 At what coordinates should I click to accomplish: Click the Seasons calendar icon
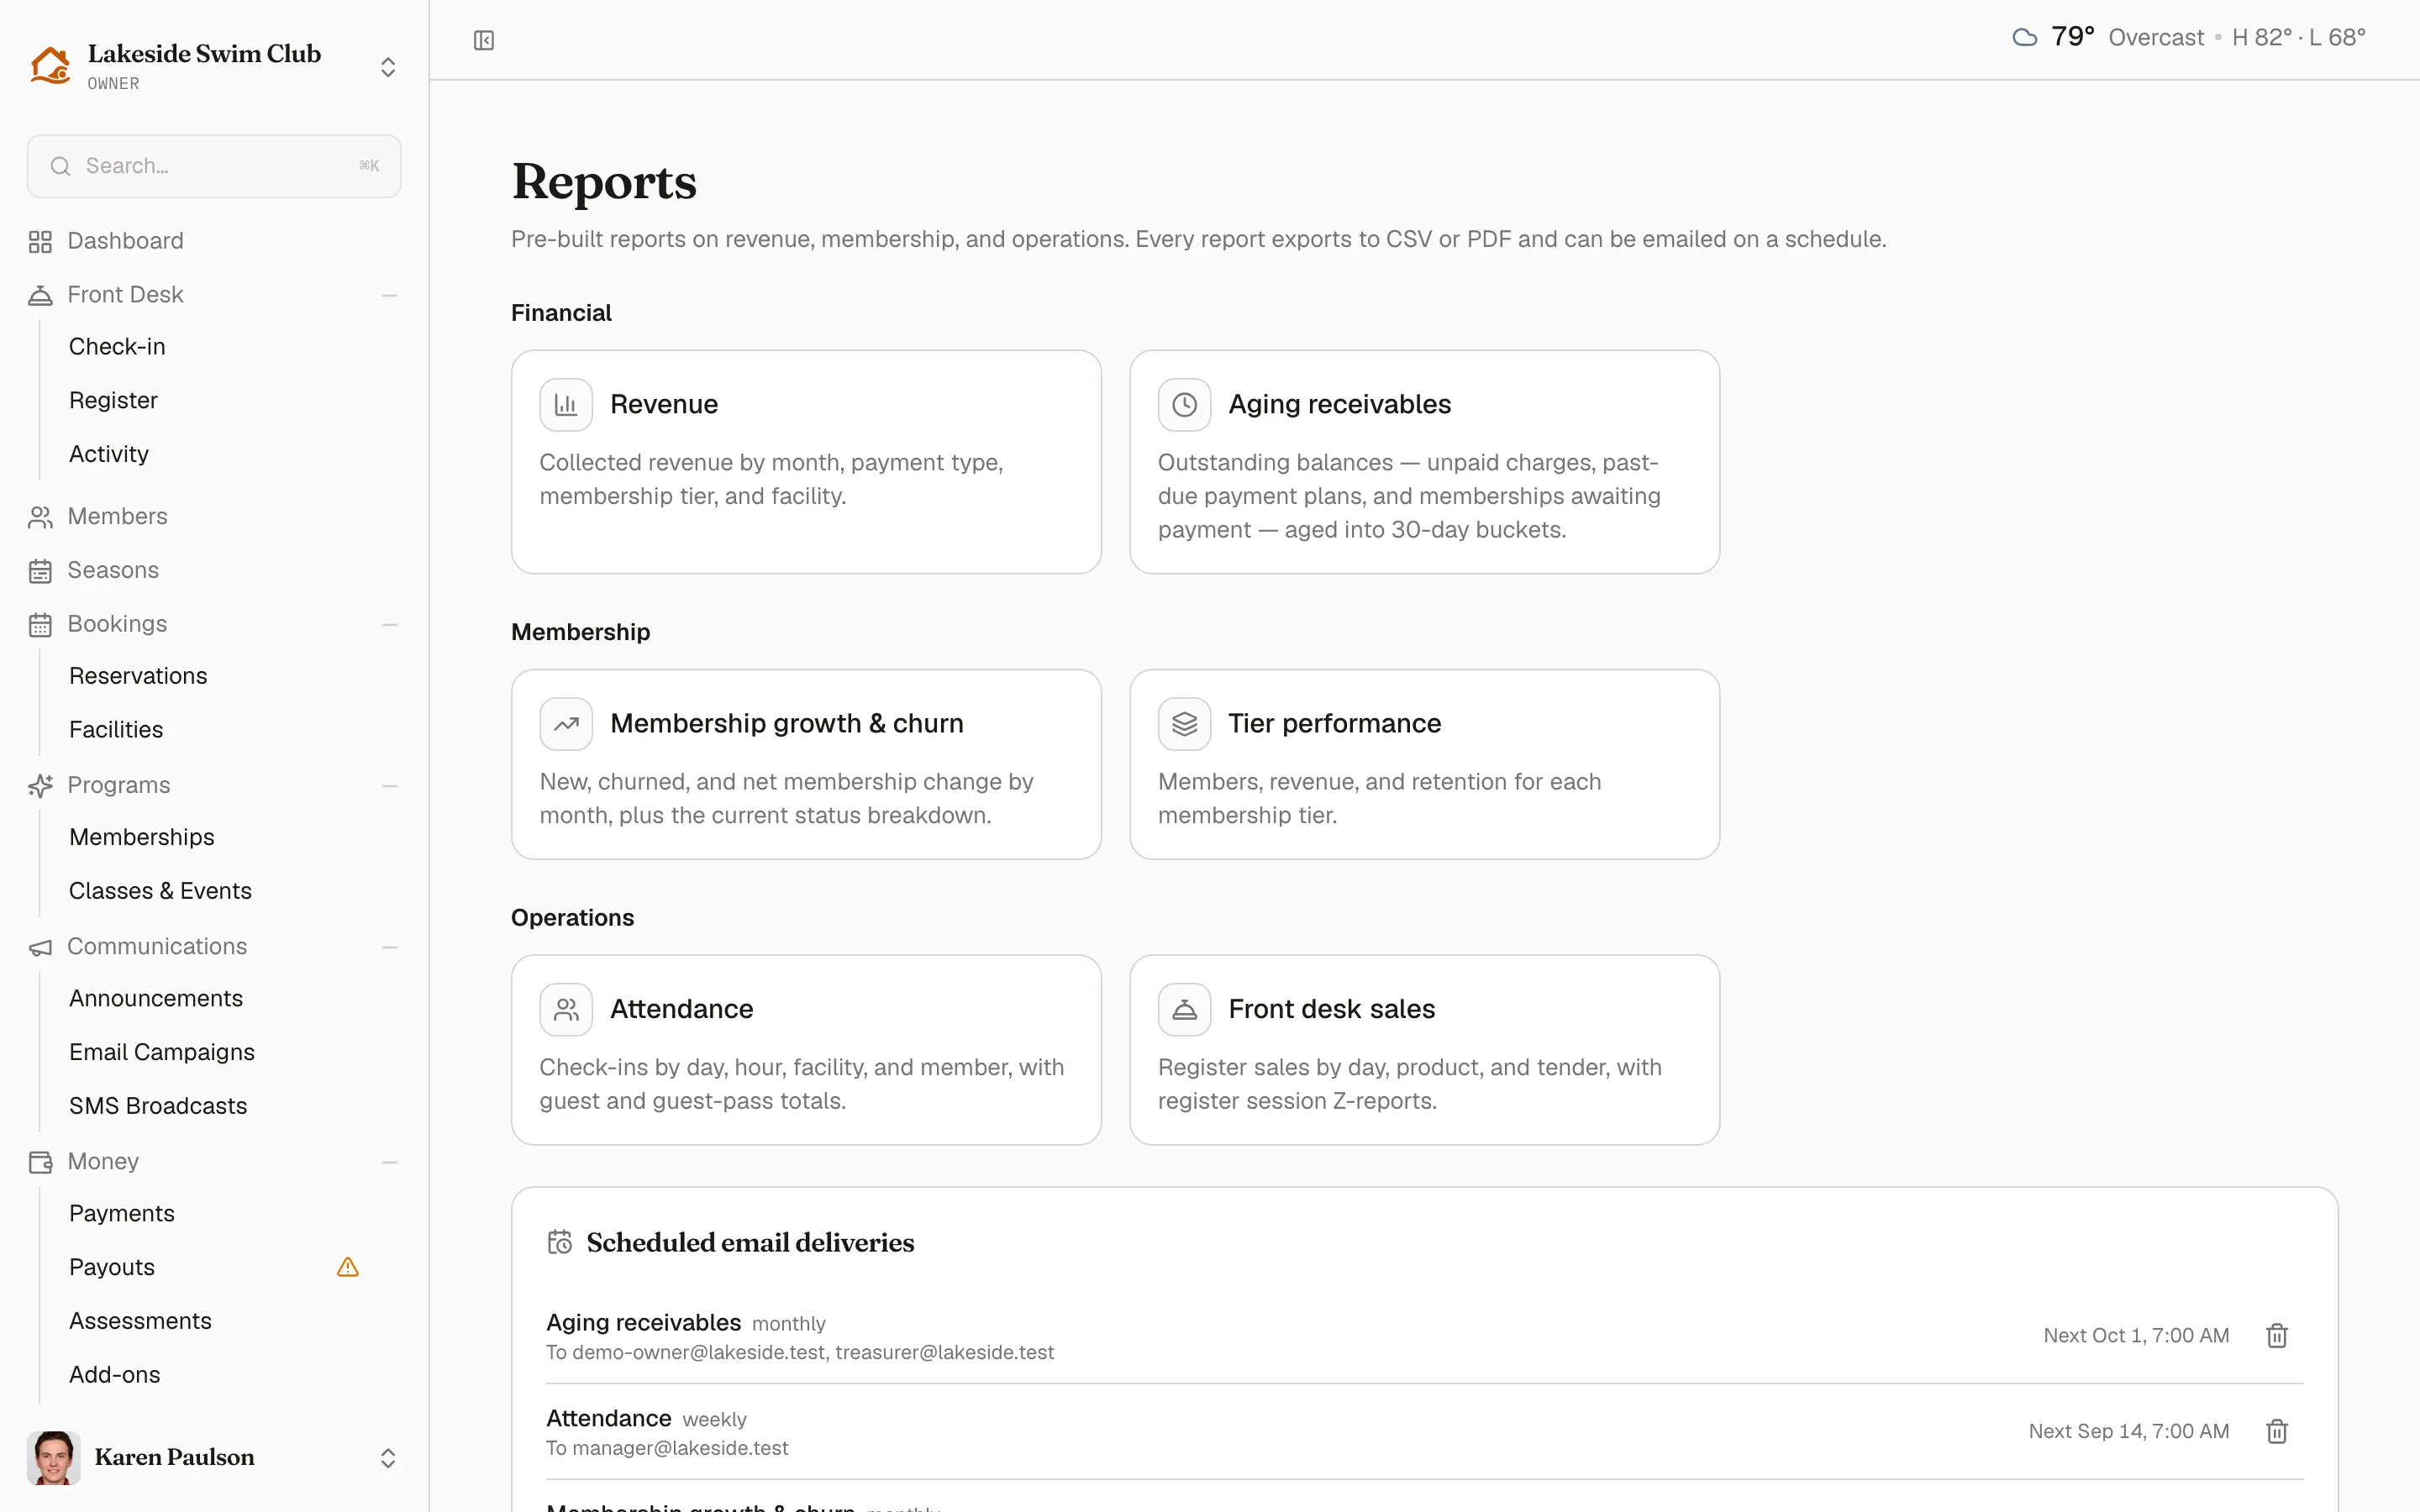(40, 571)
